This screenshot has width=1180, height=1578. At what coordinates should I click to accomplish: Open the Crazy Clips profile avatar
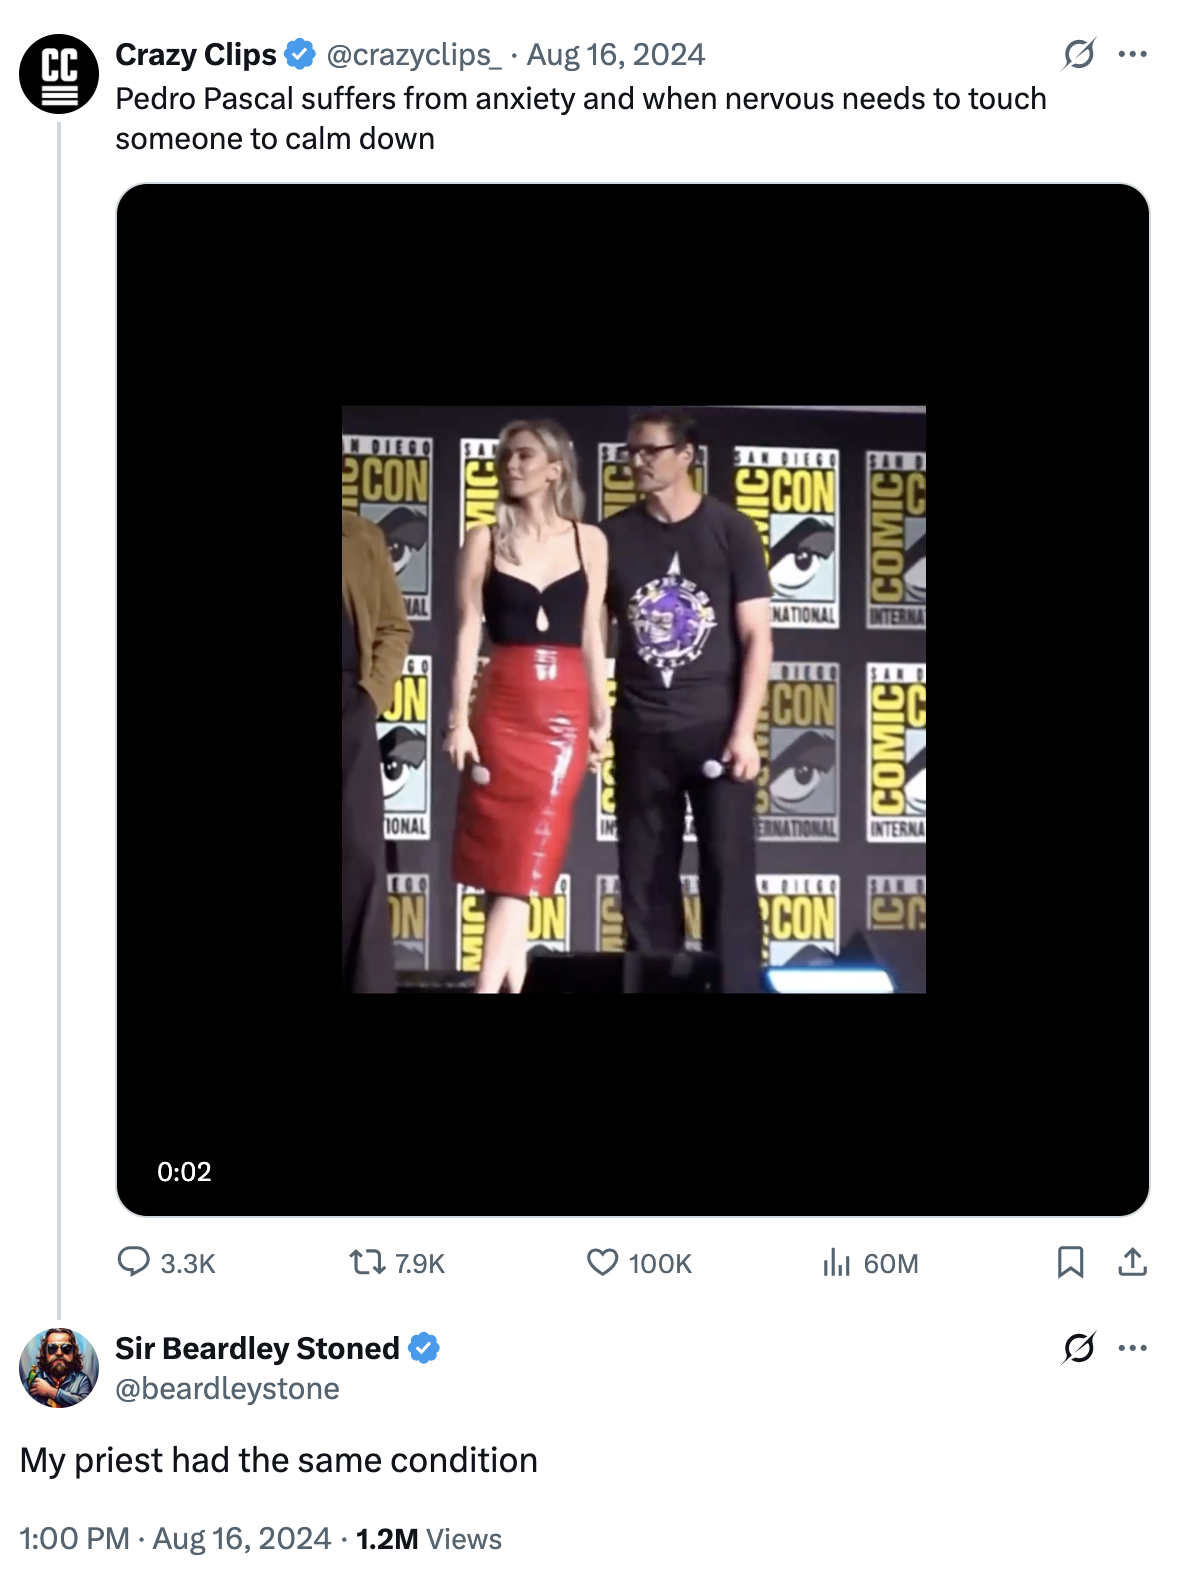(x=59, y=73)
